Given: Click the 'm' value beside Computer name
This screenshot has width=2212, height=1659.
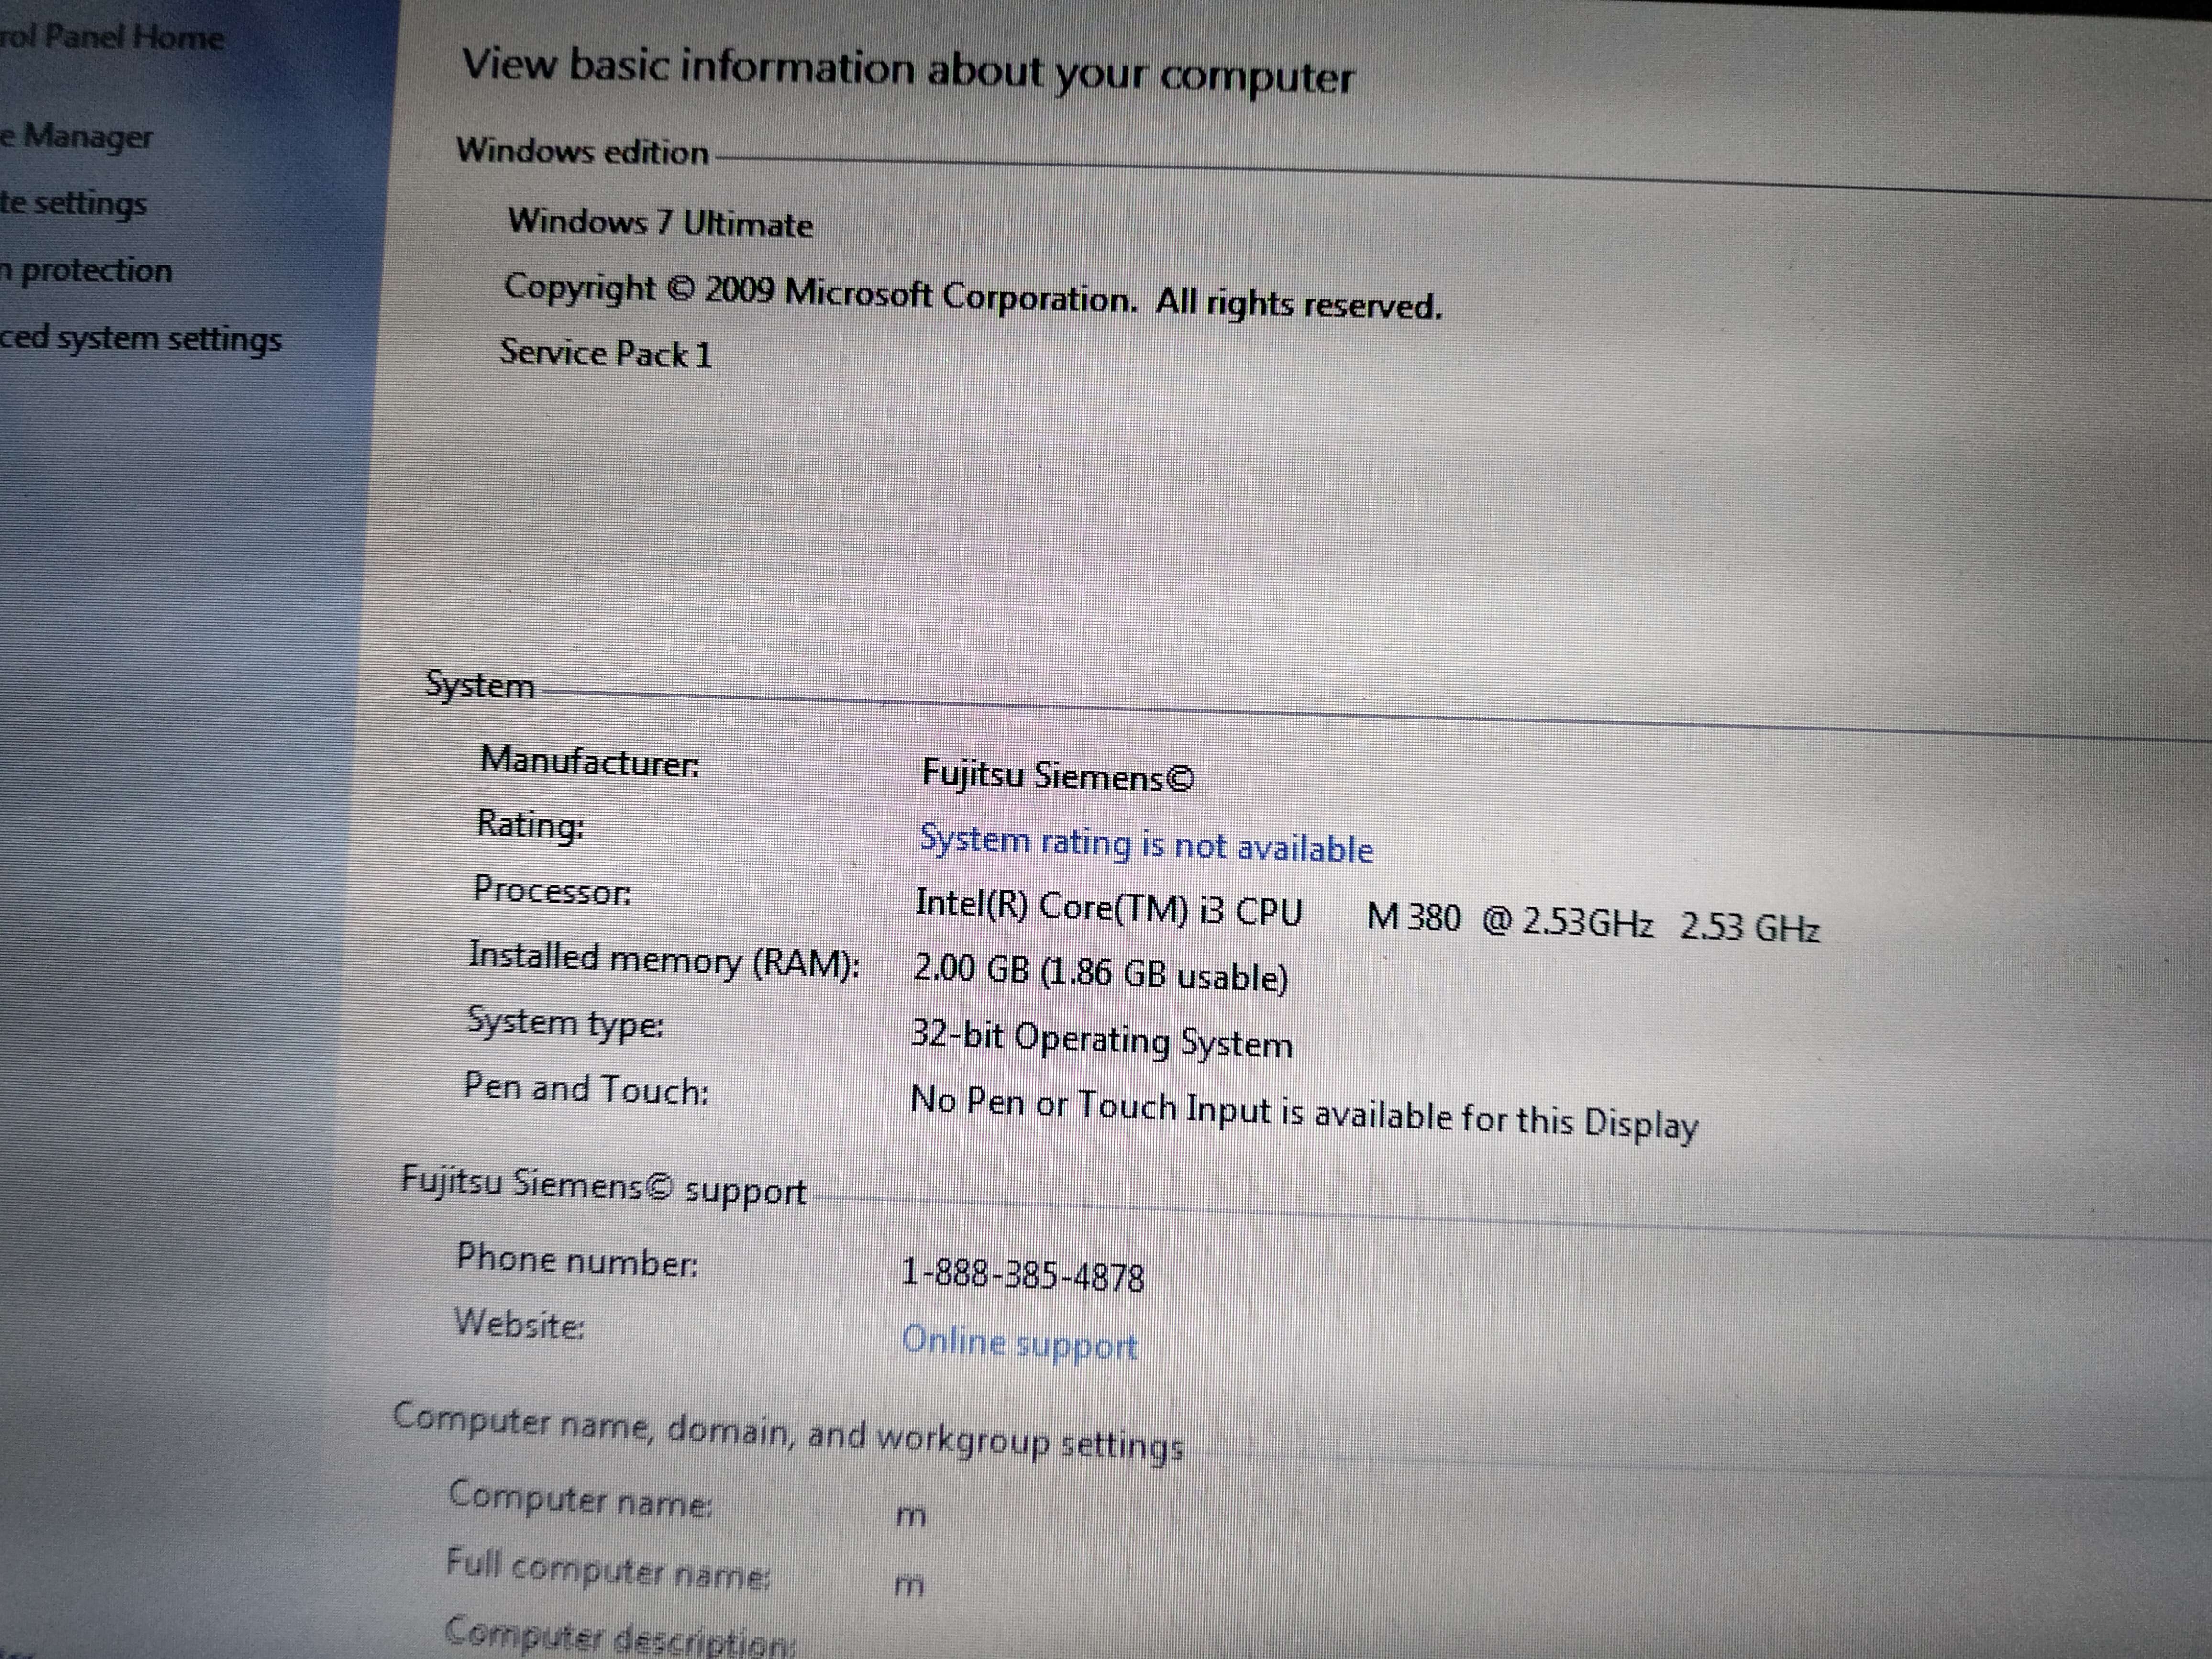Looking at the screenshot, I should 910,1516.
